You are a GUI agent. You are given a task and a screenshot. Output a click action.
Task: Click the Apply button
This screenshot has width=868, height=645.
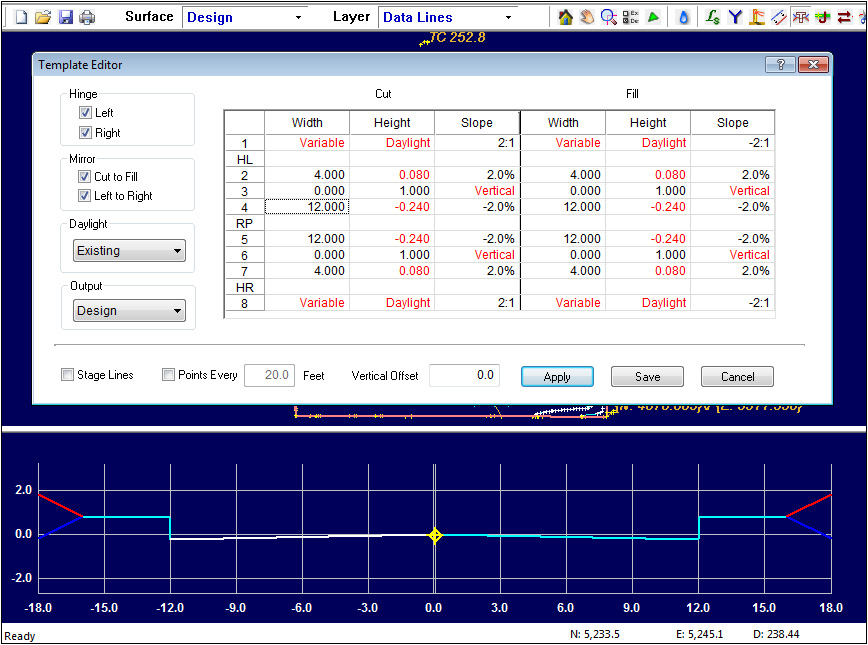[557, 377]
